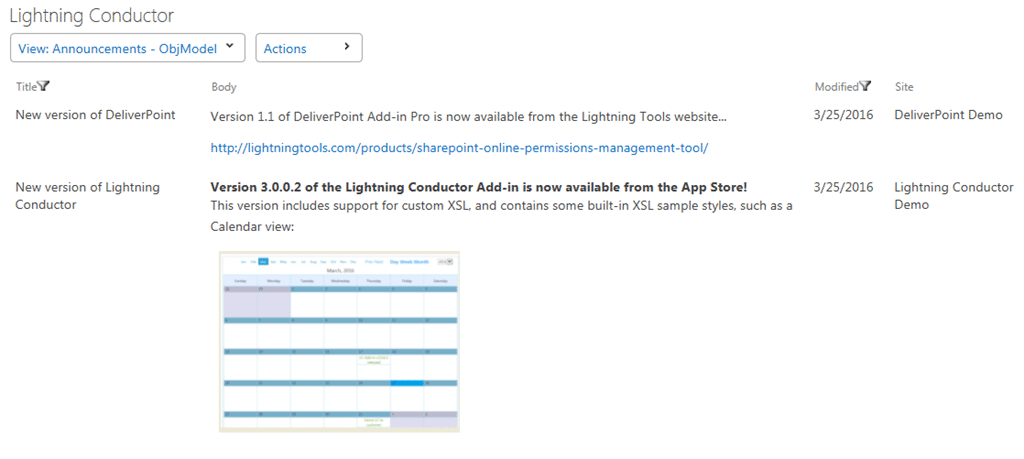This screenshot has width=1024, height=459.
Task: Click the DeliverPoint Demo site cell
Action: (x=948, y=115)
